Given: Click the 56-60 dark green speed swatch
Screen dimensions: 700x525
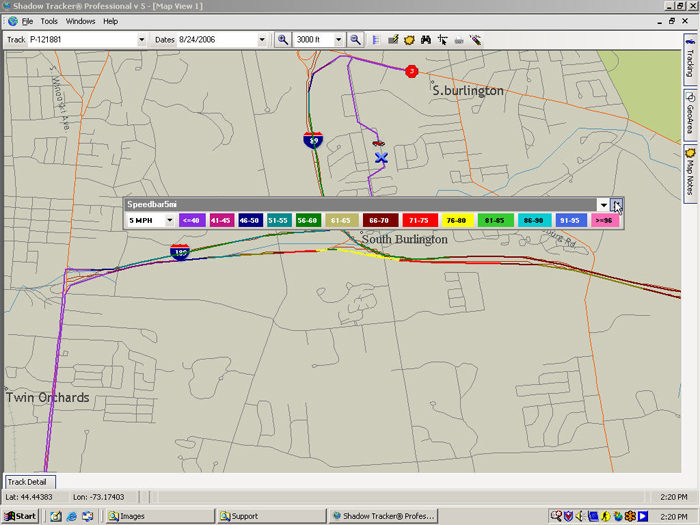Looking at the screenshot, I should 308,220.
